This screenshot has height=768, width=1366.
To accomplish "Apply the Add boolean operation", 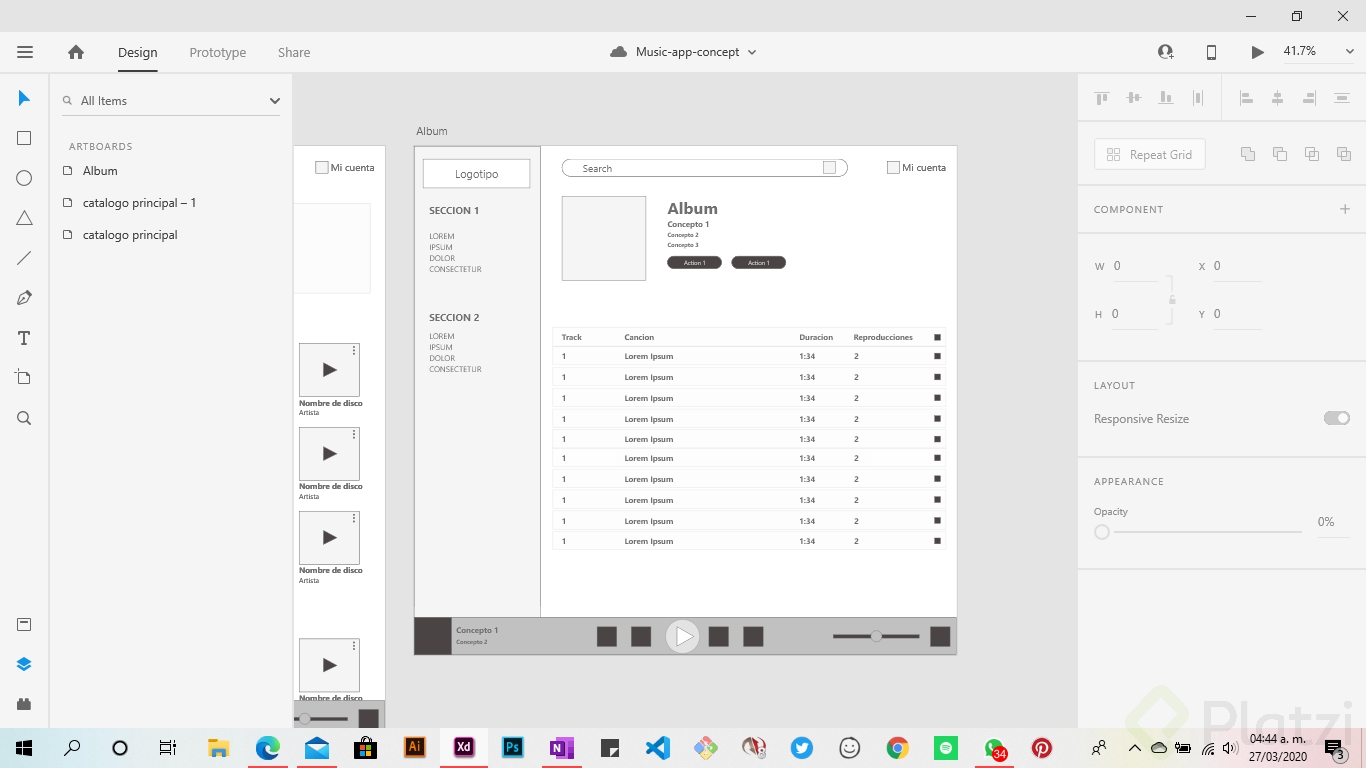I will coord(1248,154).
